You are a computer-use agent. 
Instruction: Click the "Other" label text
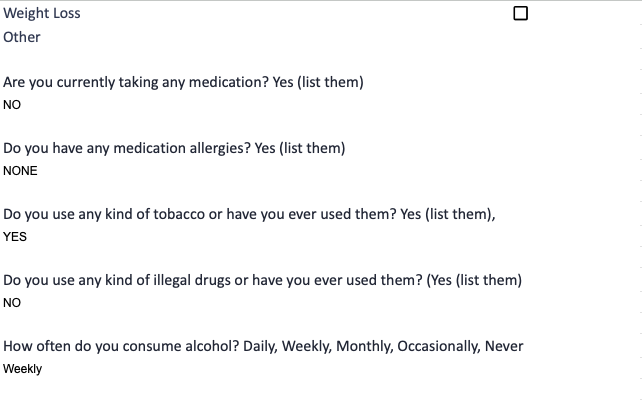tap(22, 37)
